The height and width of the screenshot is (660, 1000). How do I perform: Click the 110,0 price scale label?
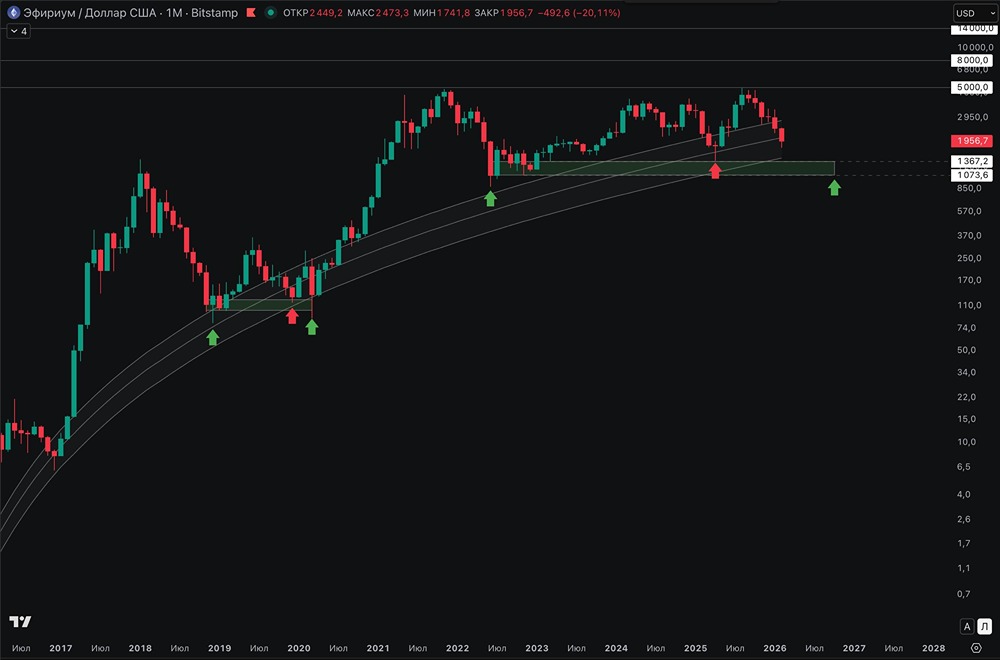pos(969,305)
